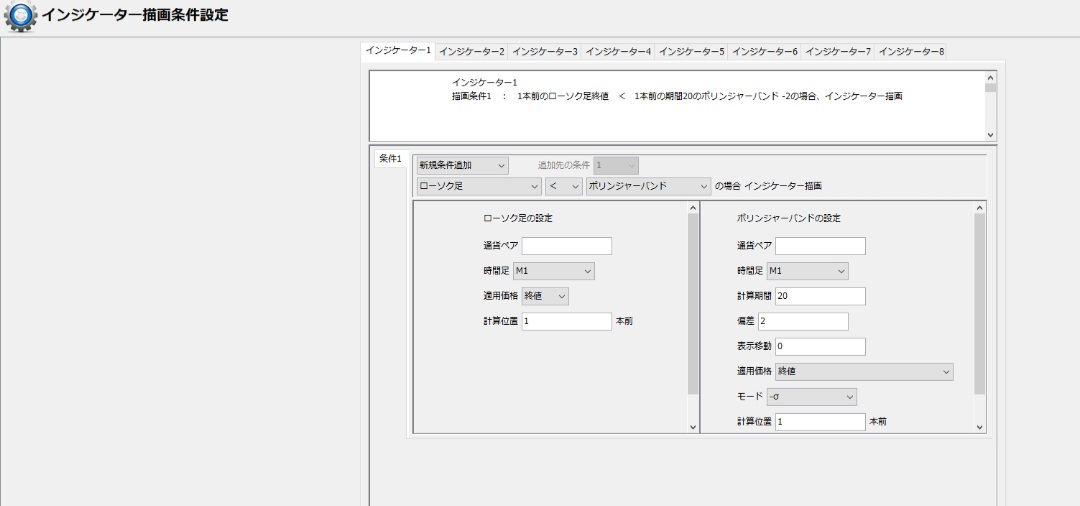Click ボリンジャーバンド panel scroll down arrow
The height and width of the screenshot is (506, 1080).
(x=980, y=427)
